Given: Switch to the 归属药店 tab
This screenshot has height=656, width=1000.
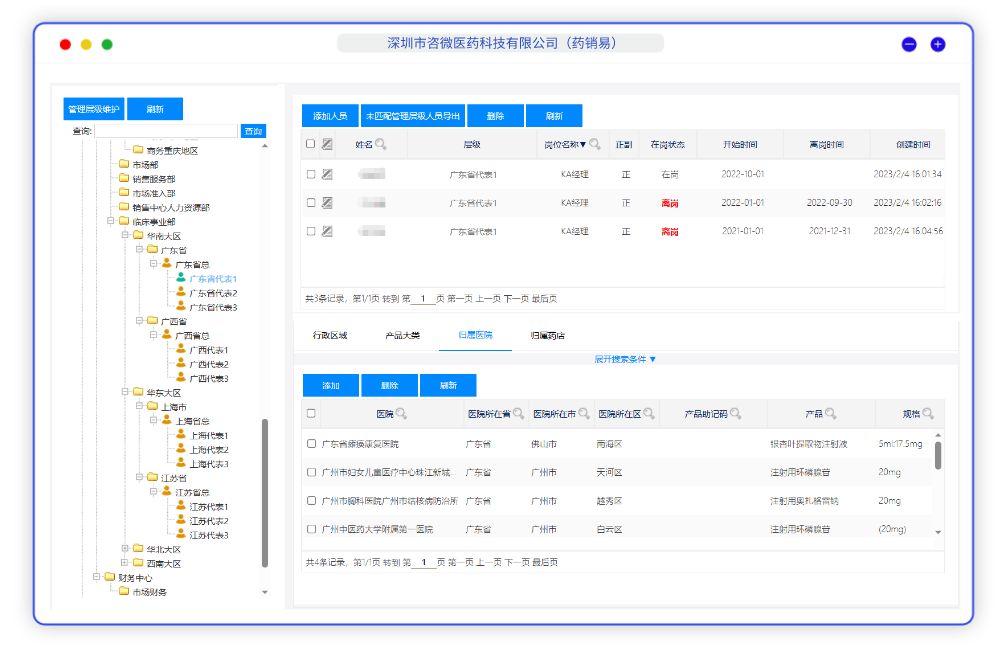Looking at the screenshot, I should 547,336.
